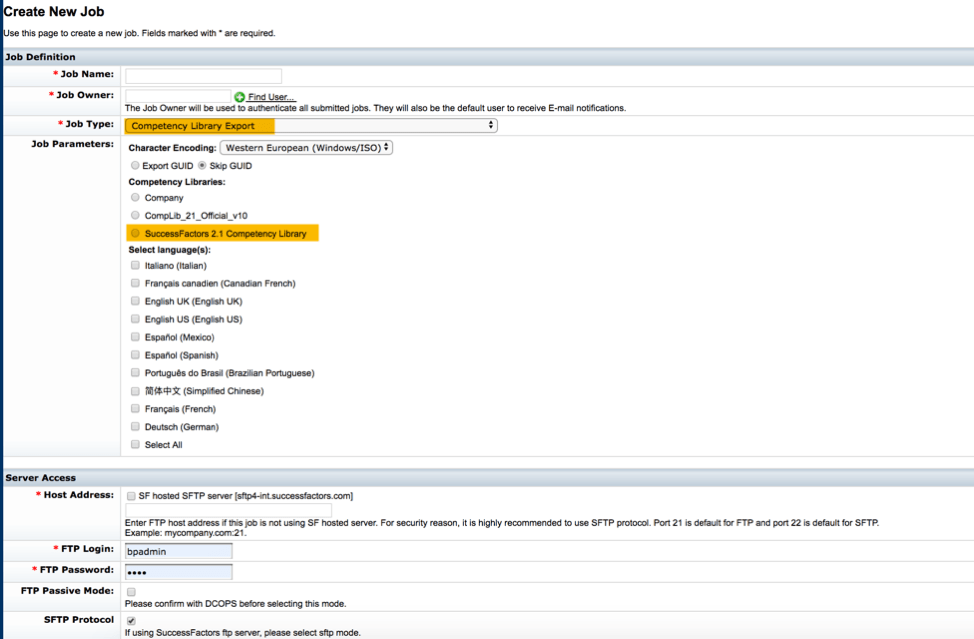The width and height of the screenshot is (974, 639).
Task: Click the Job Owner input field
Action: pos(177,96)
